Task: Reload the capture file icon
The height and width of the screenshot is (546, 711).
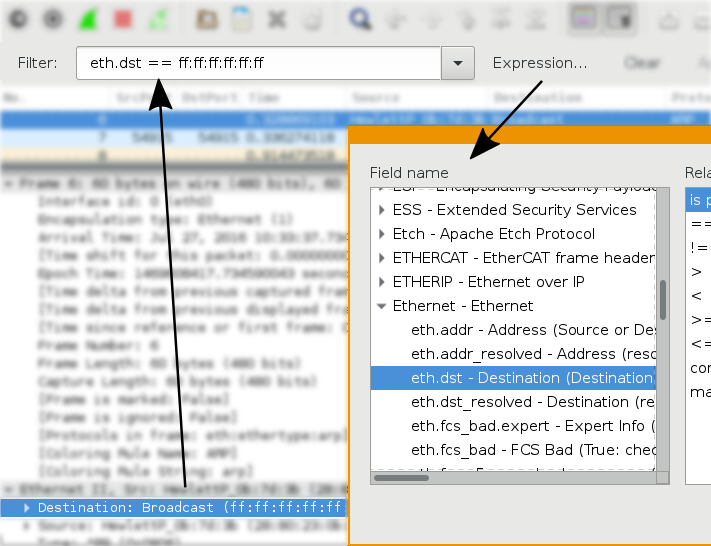Action: 312,20
